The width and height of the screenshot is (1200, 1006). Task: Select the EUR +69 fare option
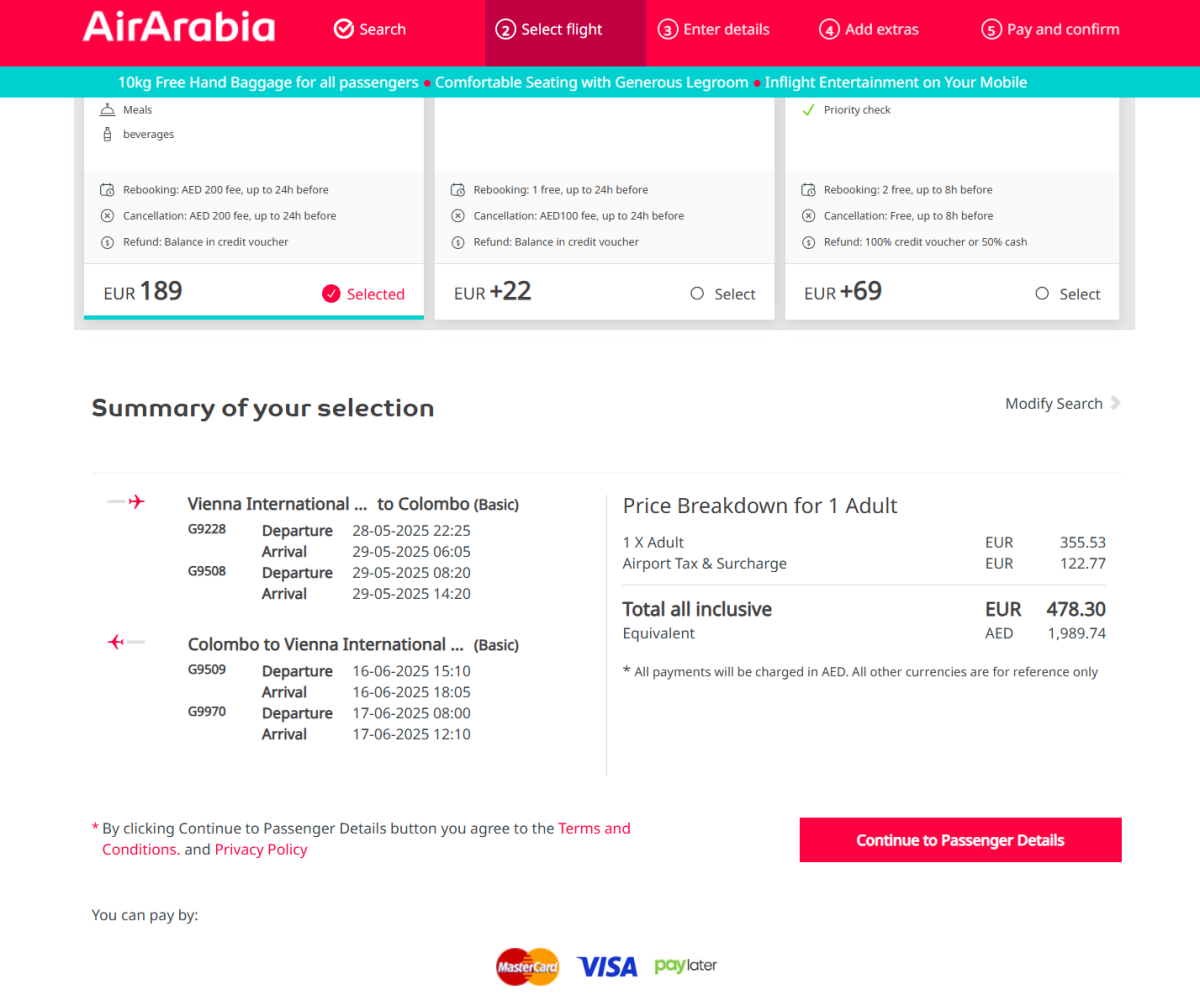(1042, 294)
